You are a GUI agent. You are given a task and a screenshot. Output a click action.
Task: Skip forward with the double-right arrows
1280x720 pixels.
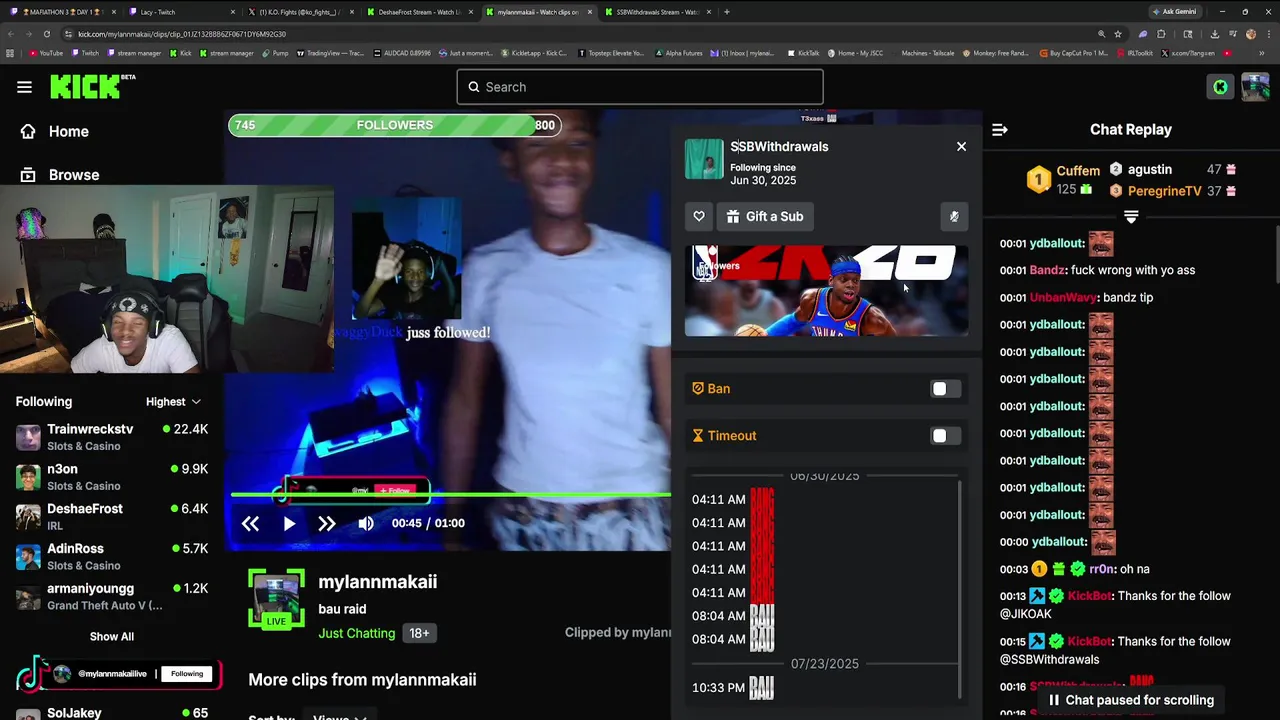(327, 523)
